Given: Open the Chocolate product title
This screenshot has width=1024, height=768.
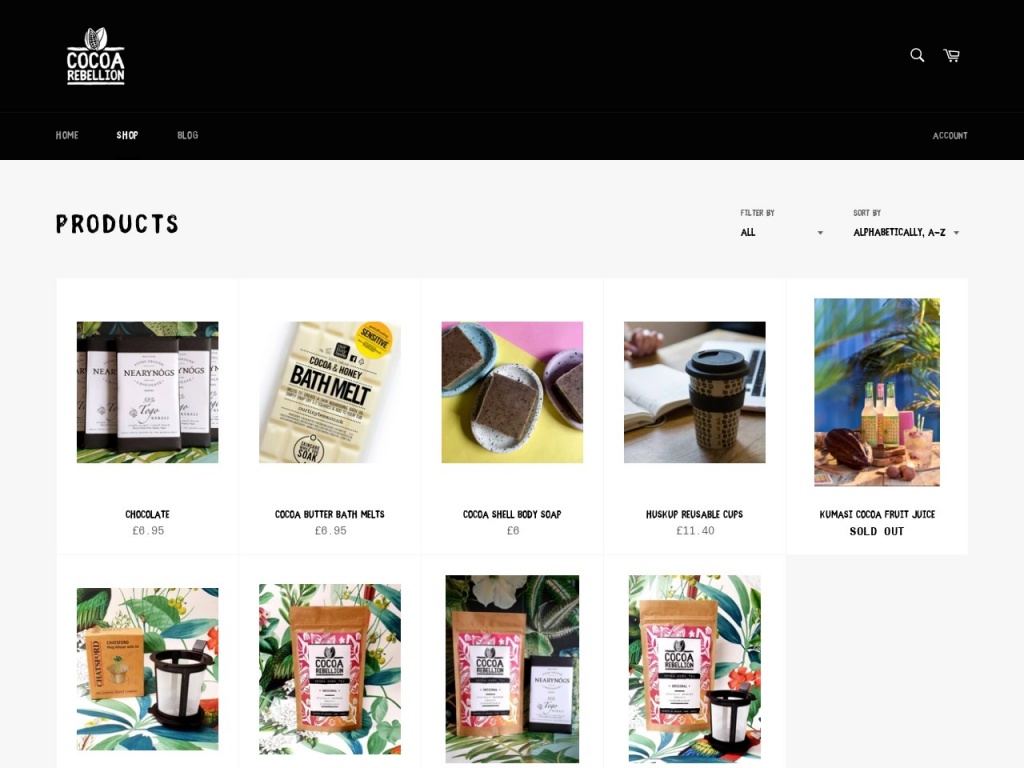Looking at the screenshot, I should pos(148,515).
